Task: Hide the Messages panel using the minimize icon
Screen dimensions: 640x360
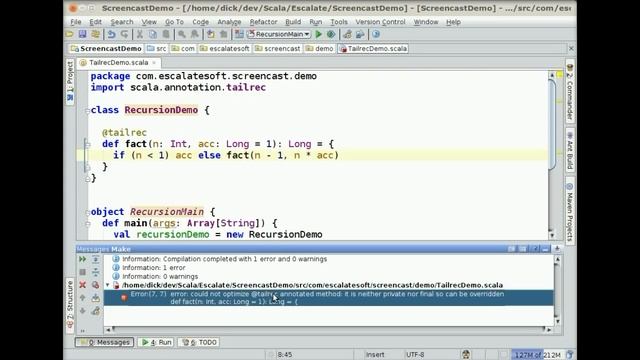Action: click(x=546, y=249)
